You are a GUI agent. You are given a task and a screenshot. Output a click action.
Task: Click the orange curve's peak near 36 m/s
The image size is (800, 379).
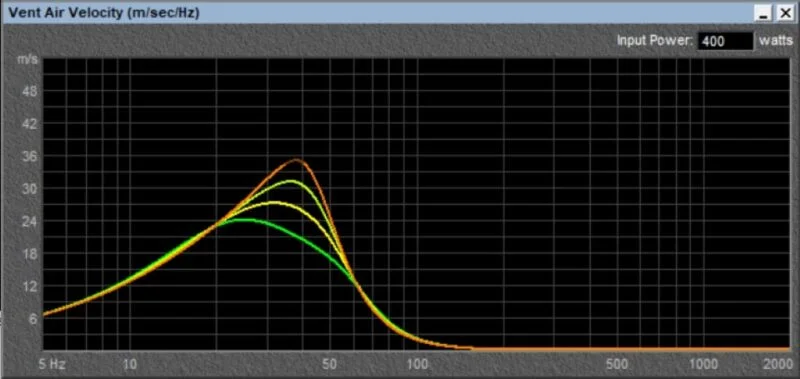[297, 160]
